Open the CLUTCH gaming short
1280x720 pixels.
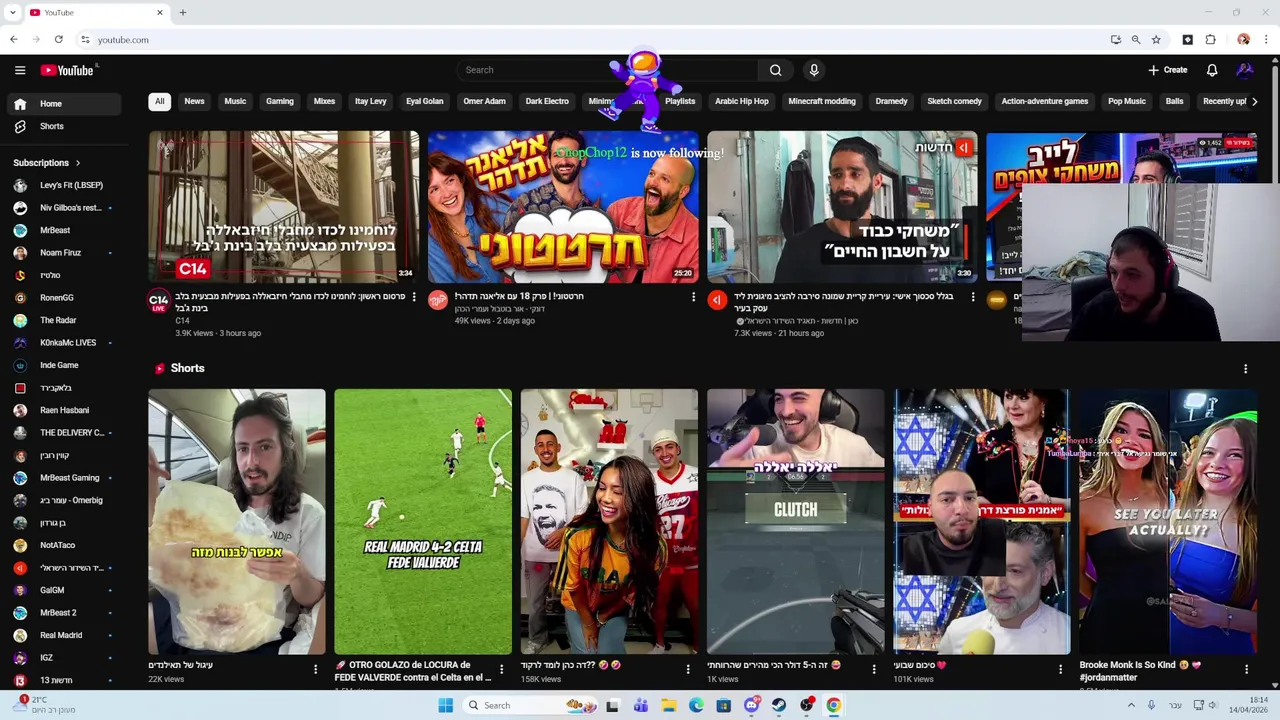pos(795,521)
